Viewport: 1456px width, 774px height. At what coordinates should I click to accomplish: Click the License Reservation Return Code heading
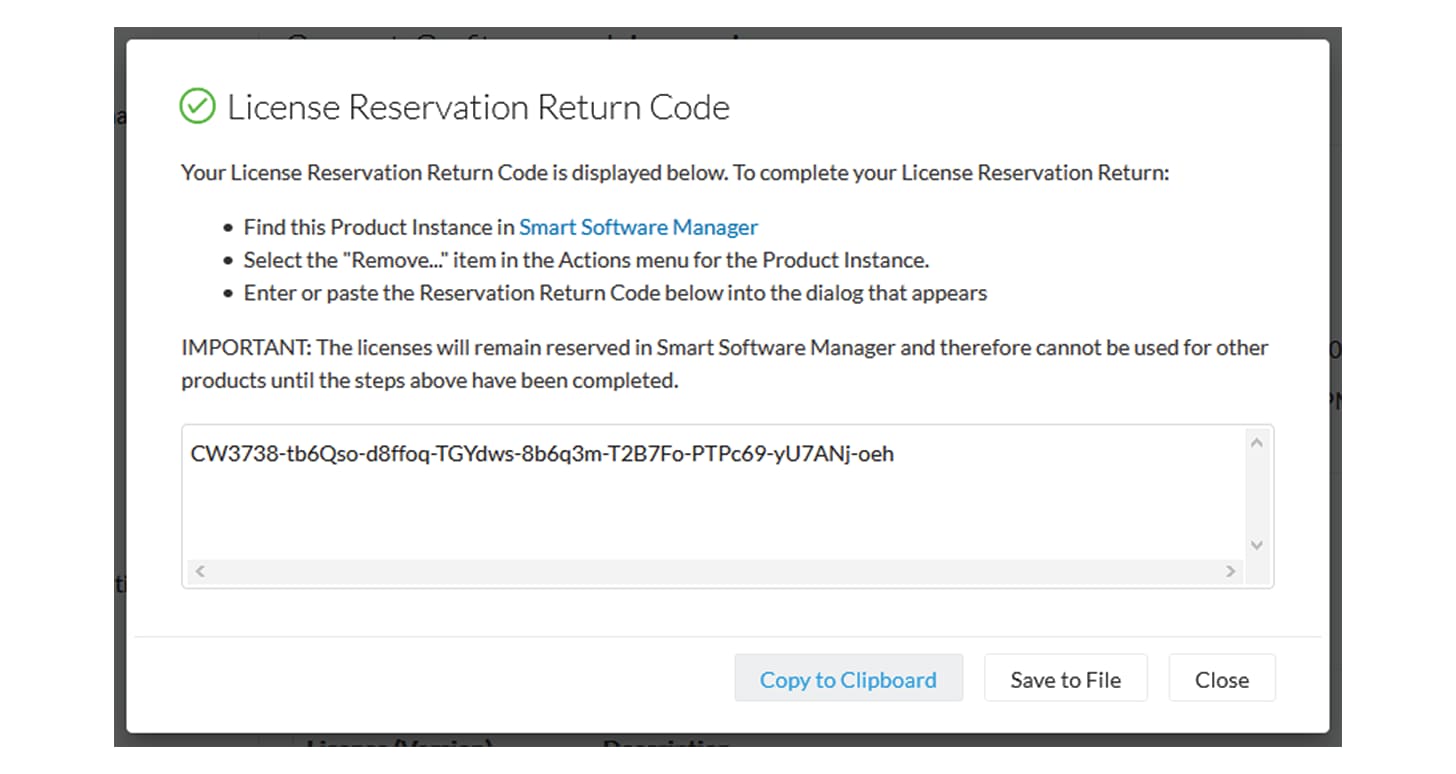click(x=478, y=107)
